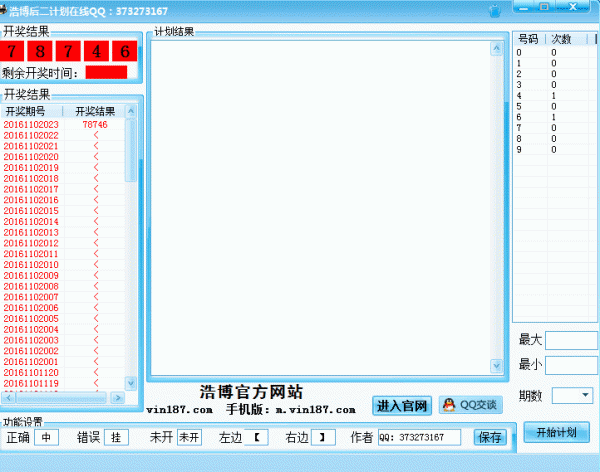Select draw period 20161102023
Image resolution: width=600 pixels, height=472 pixels.
pyautogui.click(x=31, y=124)
